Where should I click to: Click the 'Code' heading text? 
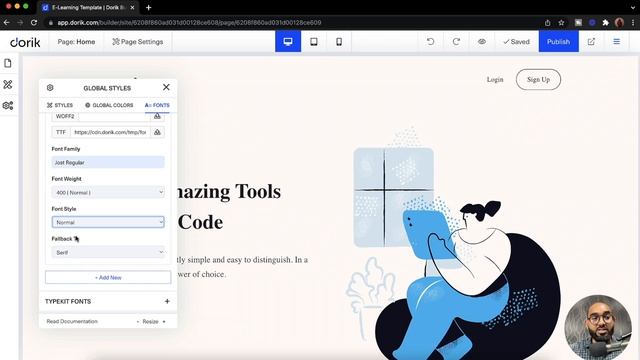[200, 222]
